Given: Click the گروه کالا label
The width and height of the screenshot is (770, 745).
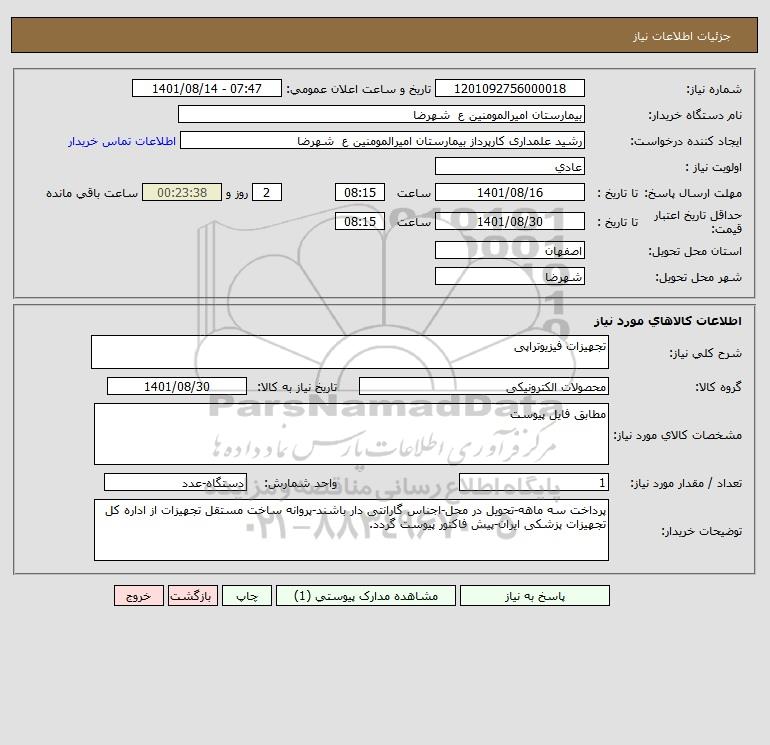Looking at the screenshot, I should (718, 387).
